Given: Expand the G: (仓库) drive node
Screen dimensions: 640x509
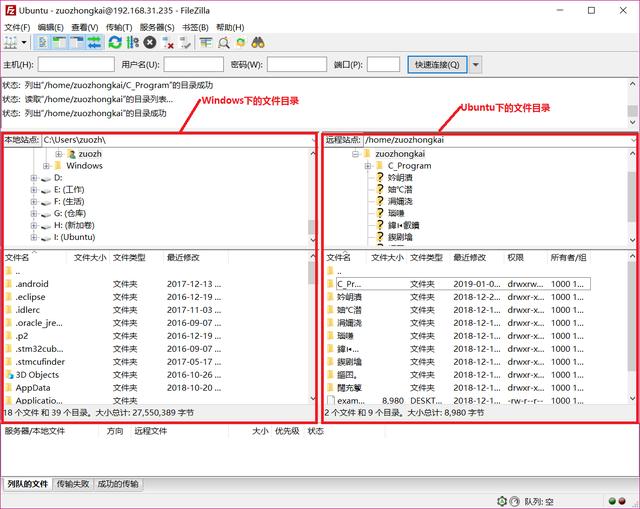Looking at the screenshot, I should click(34, 213).
